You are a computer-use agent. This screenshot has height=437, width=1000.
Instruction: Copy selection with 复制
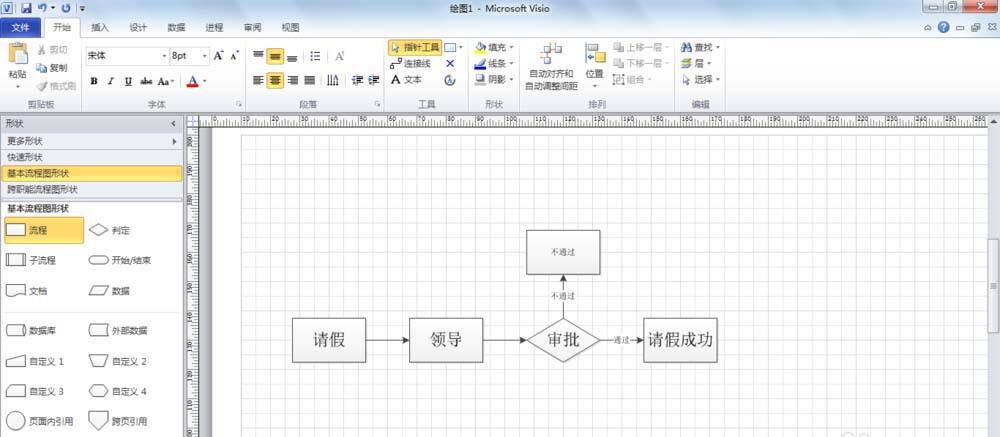pyautogui.click(x=52, y=68)
